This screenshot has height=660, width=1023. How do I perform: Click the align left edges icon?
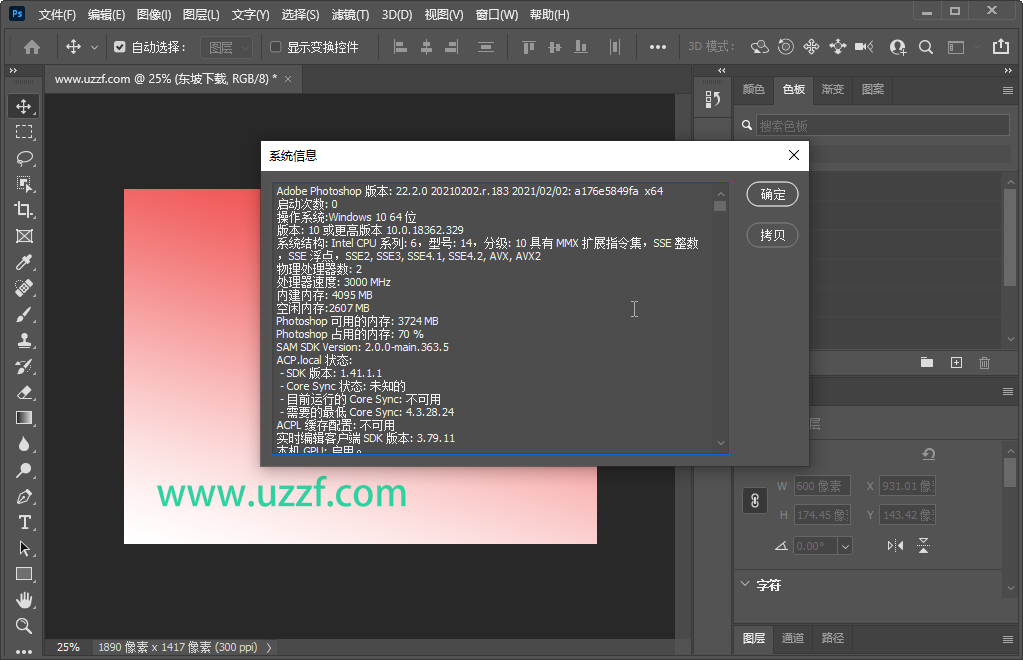[401, 47]
